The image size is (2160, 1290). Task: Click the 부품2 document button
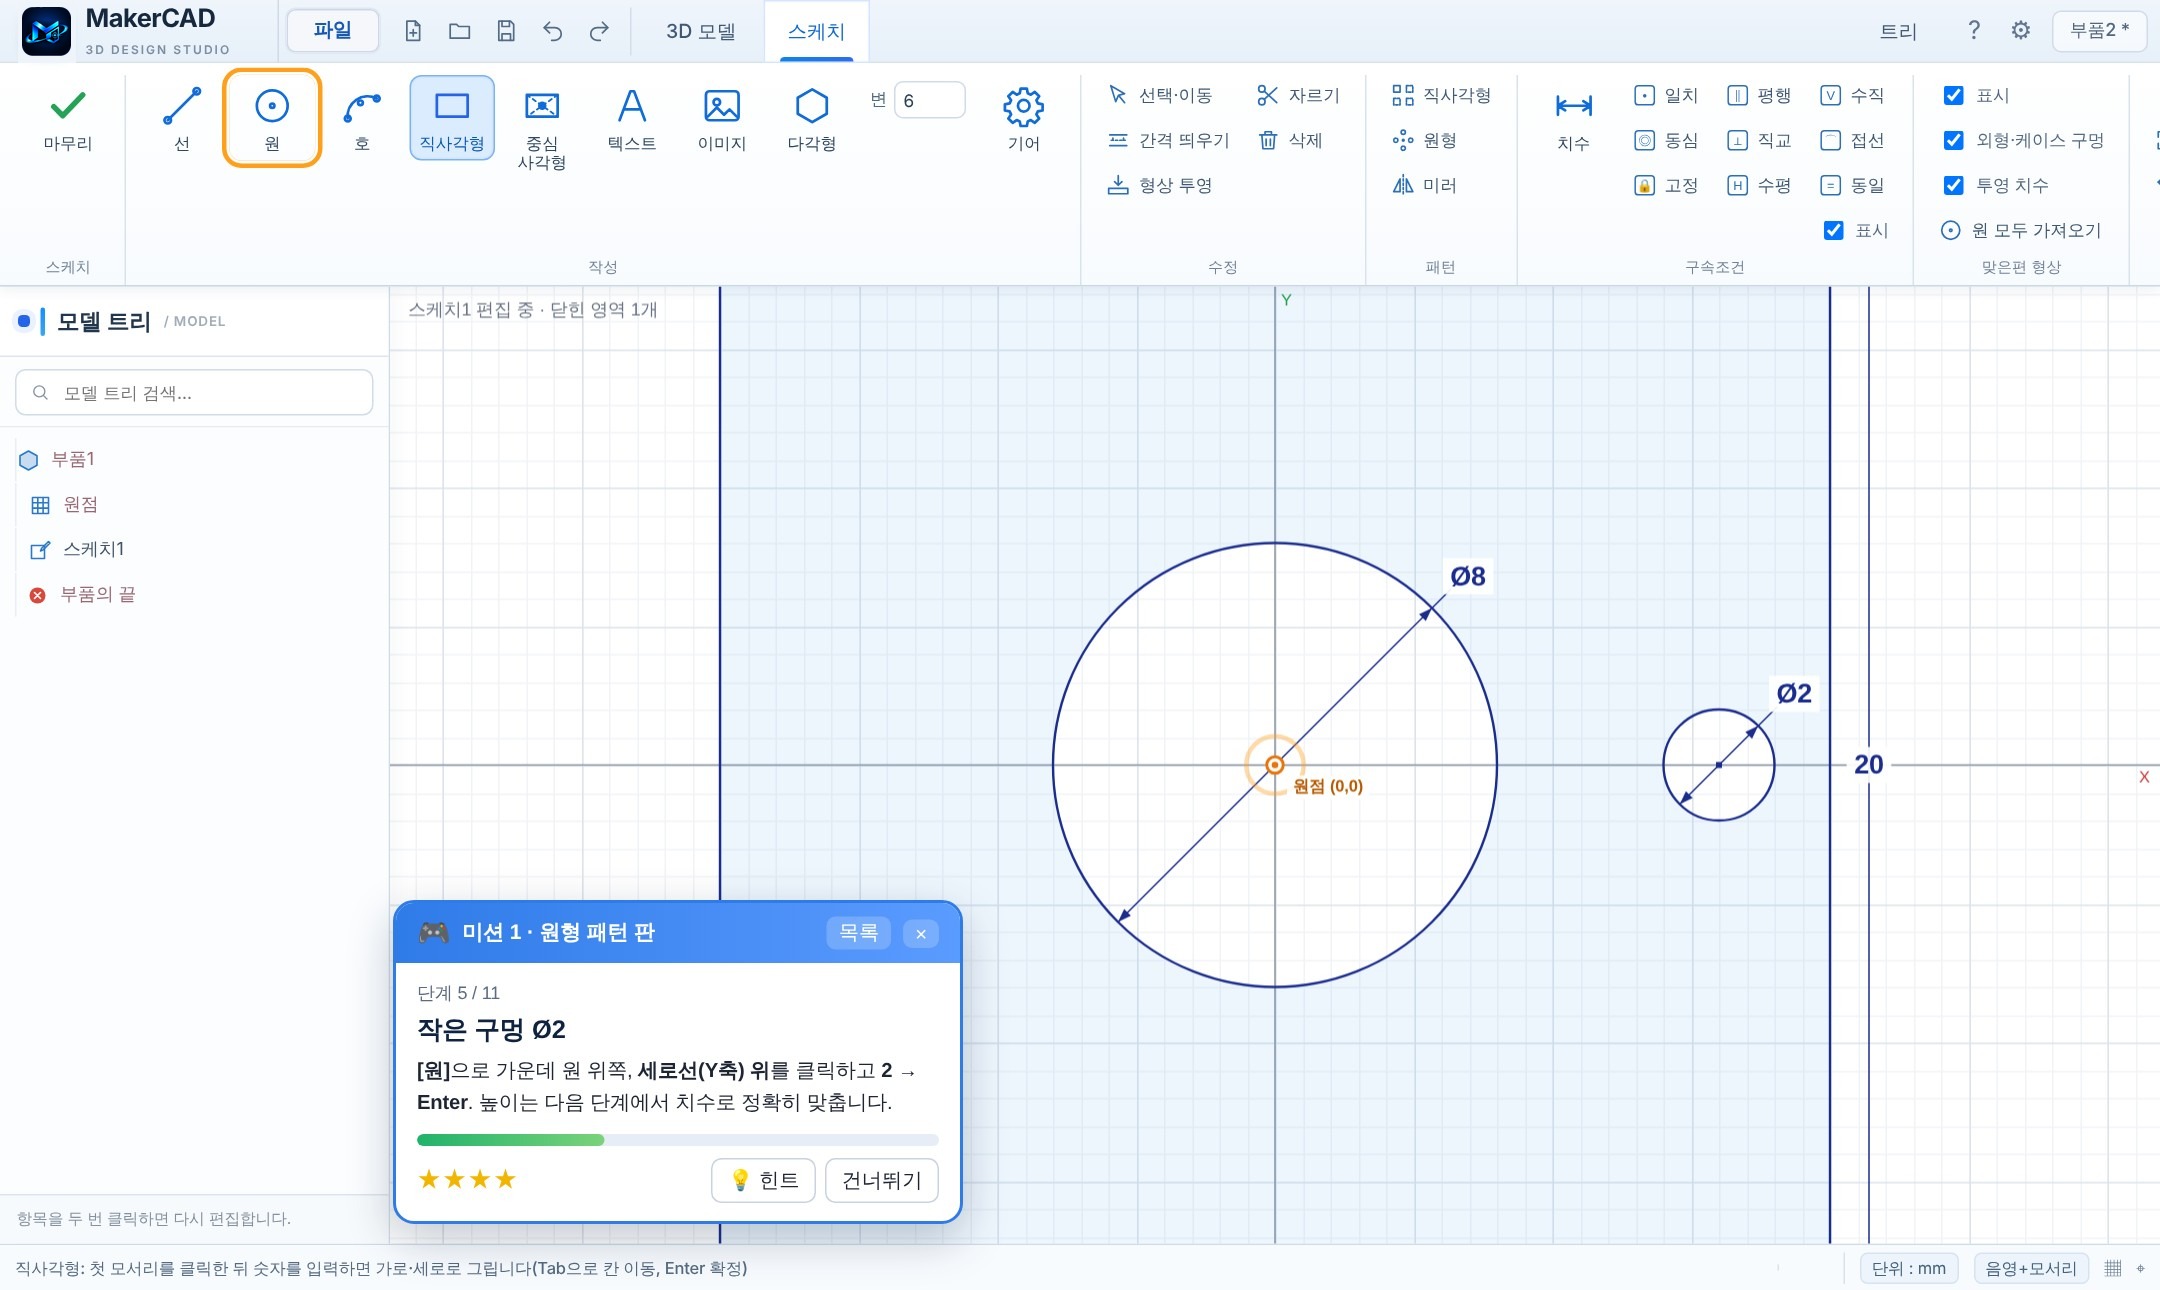pyautogui.click(x=2099, y=30)
